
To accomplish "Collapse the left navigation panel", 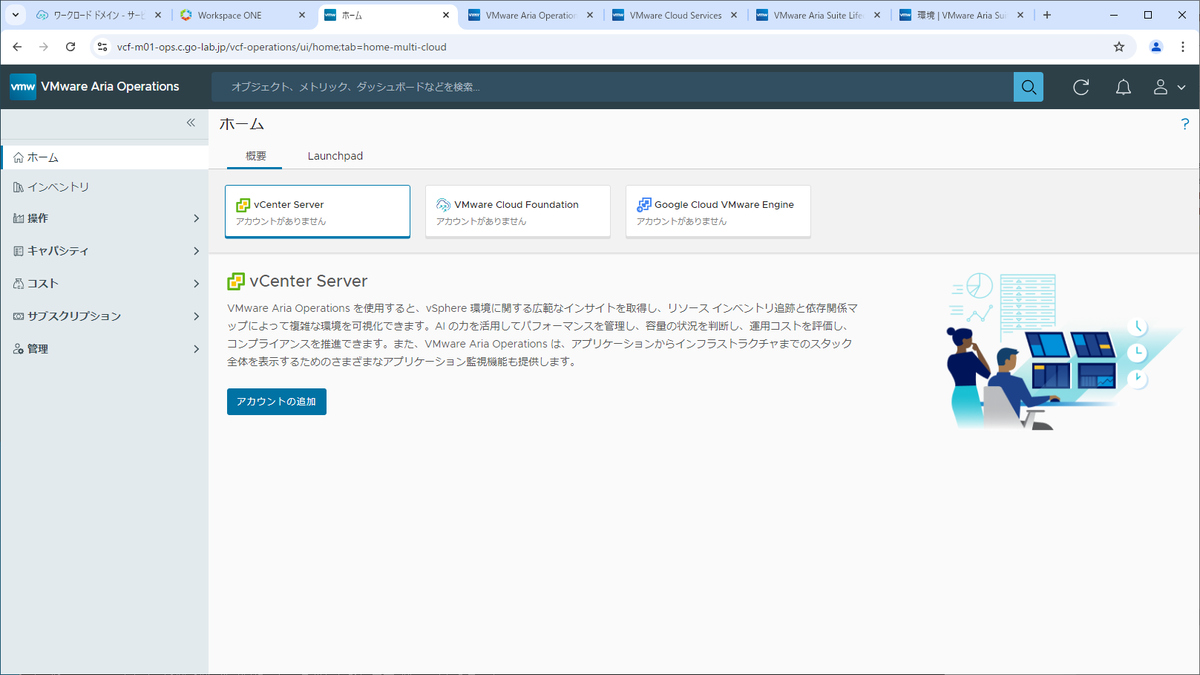I will click(x=190, y=123).
